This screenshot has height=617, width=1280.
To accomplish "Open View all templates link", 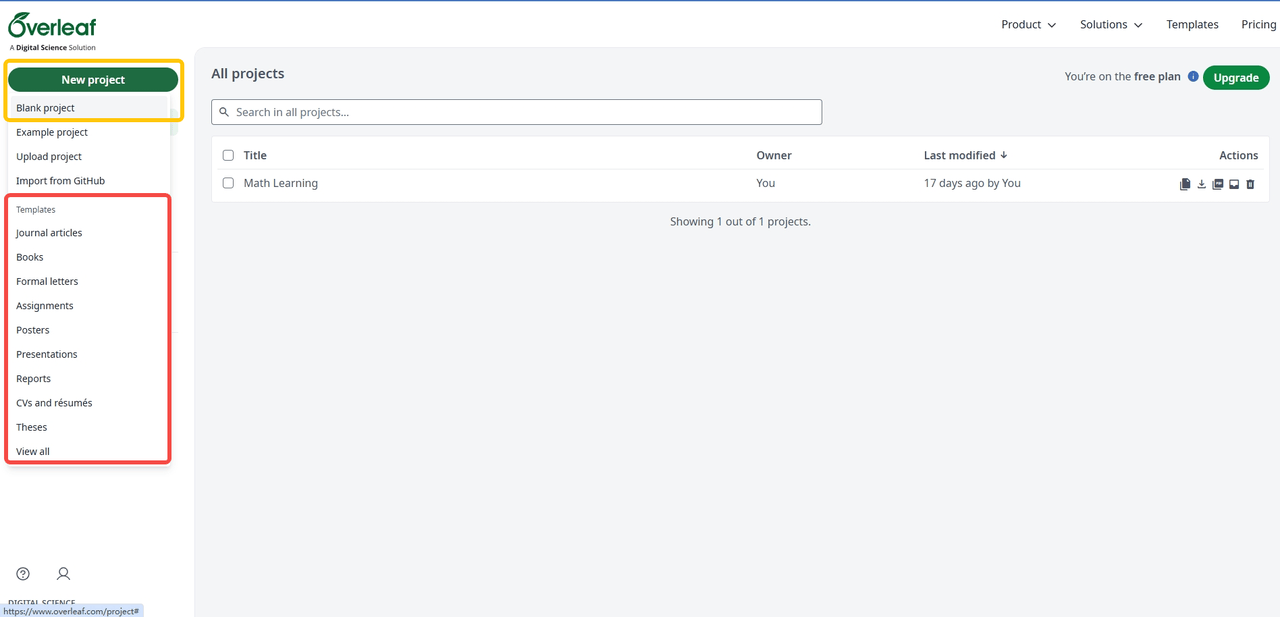I will (x=32, y=451).
